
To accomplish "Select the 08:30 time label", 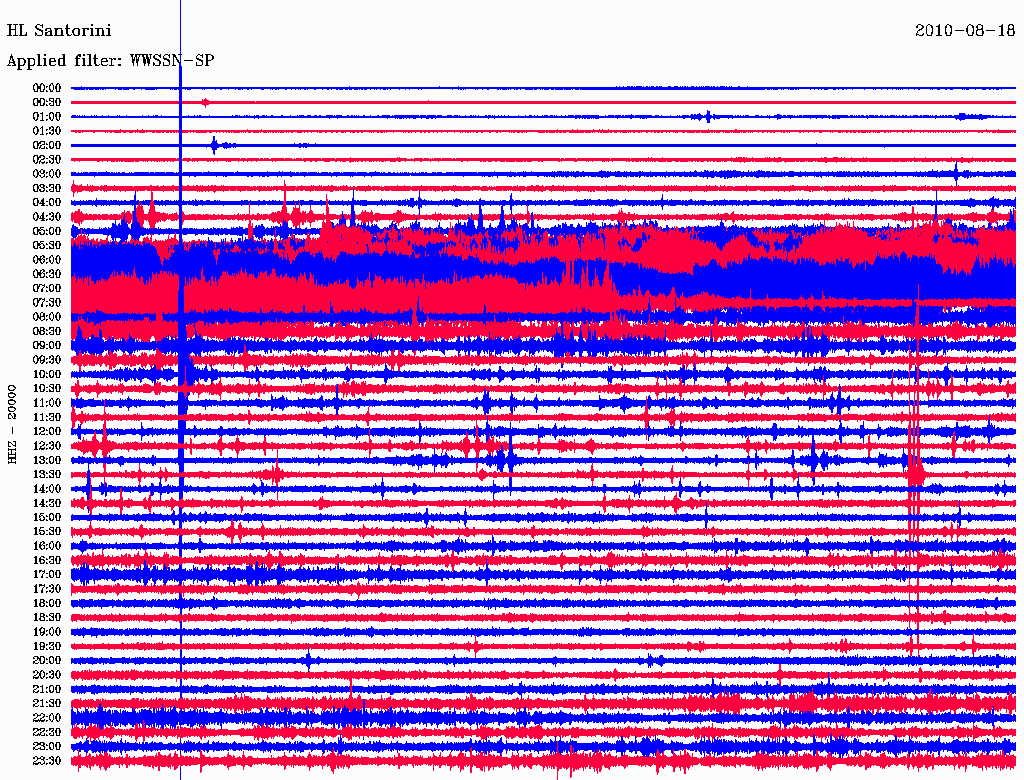I will click(x=47, y=331).
